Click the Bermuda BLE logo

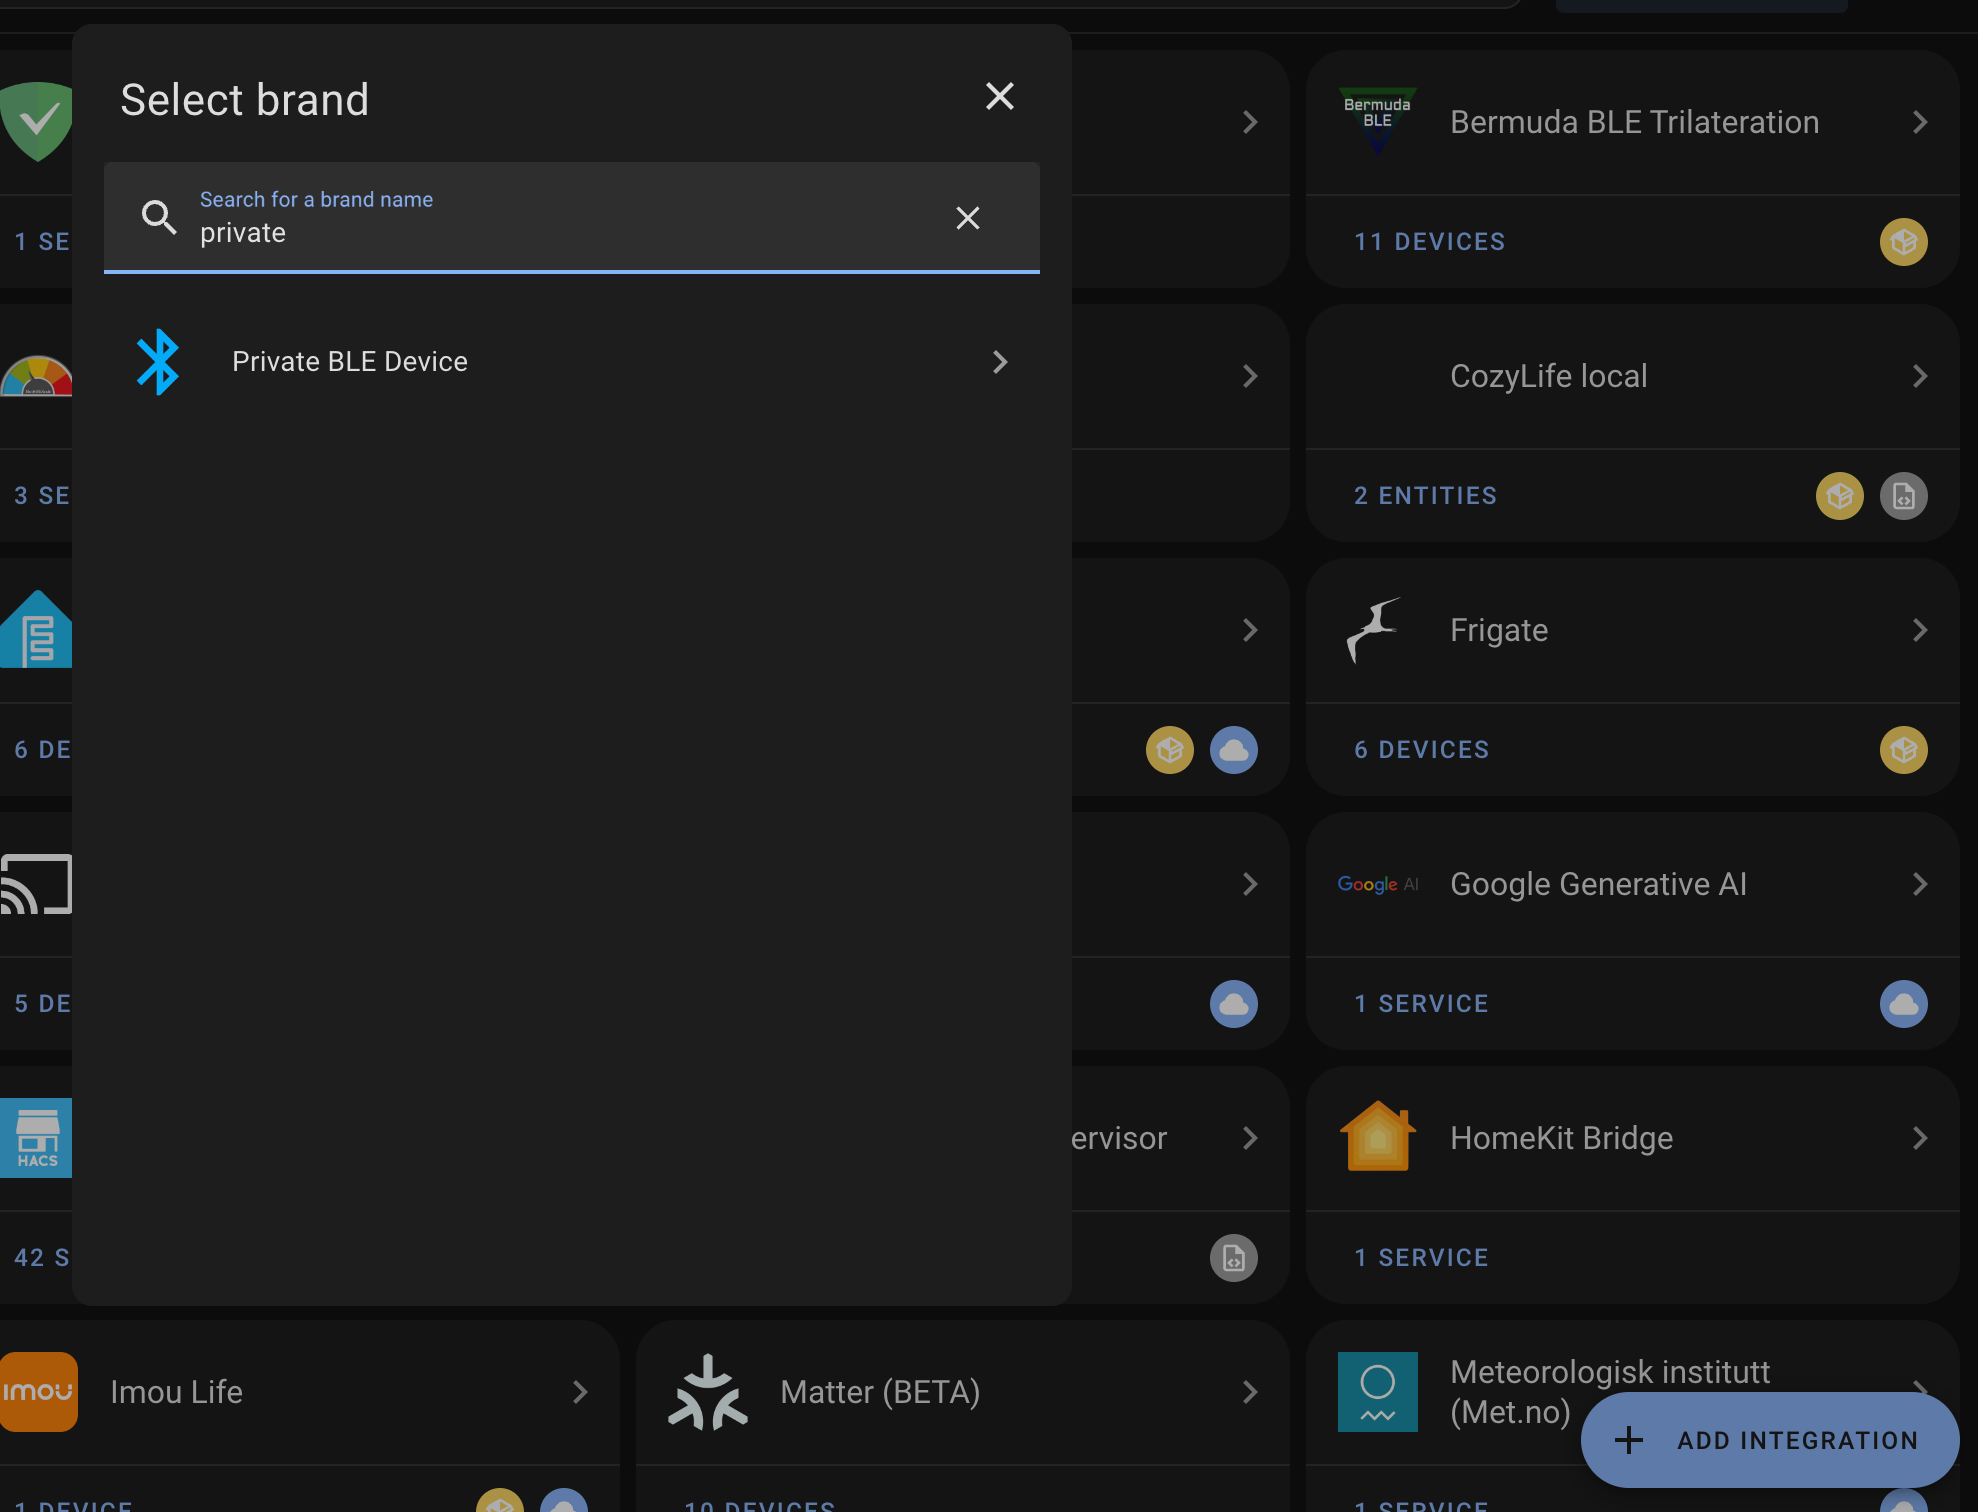1377,120
